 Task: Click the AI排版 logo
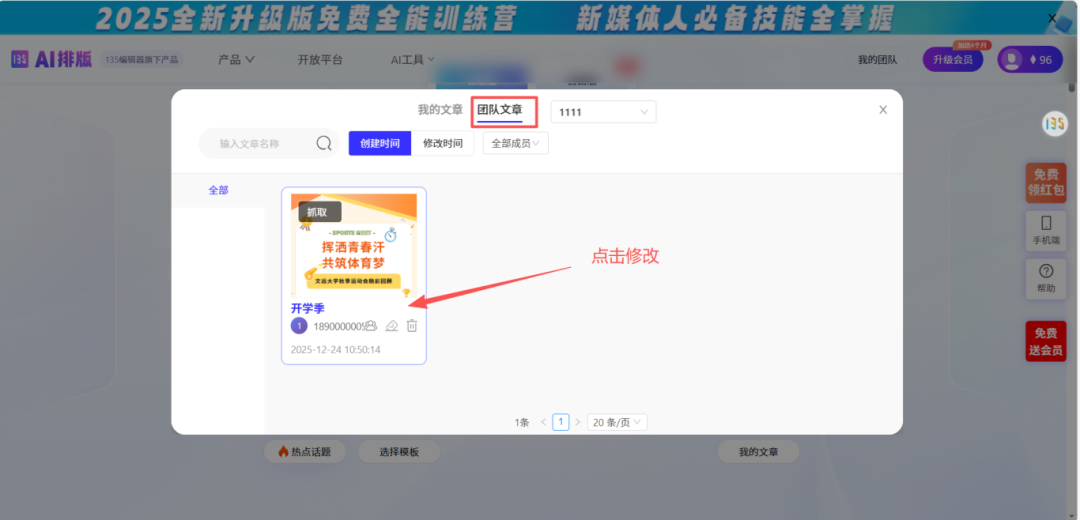point(52,59)
